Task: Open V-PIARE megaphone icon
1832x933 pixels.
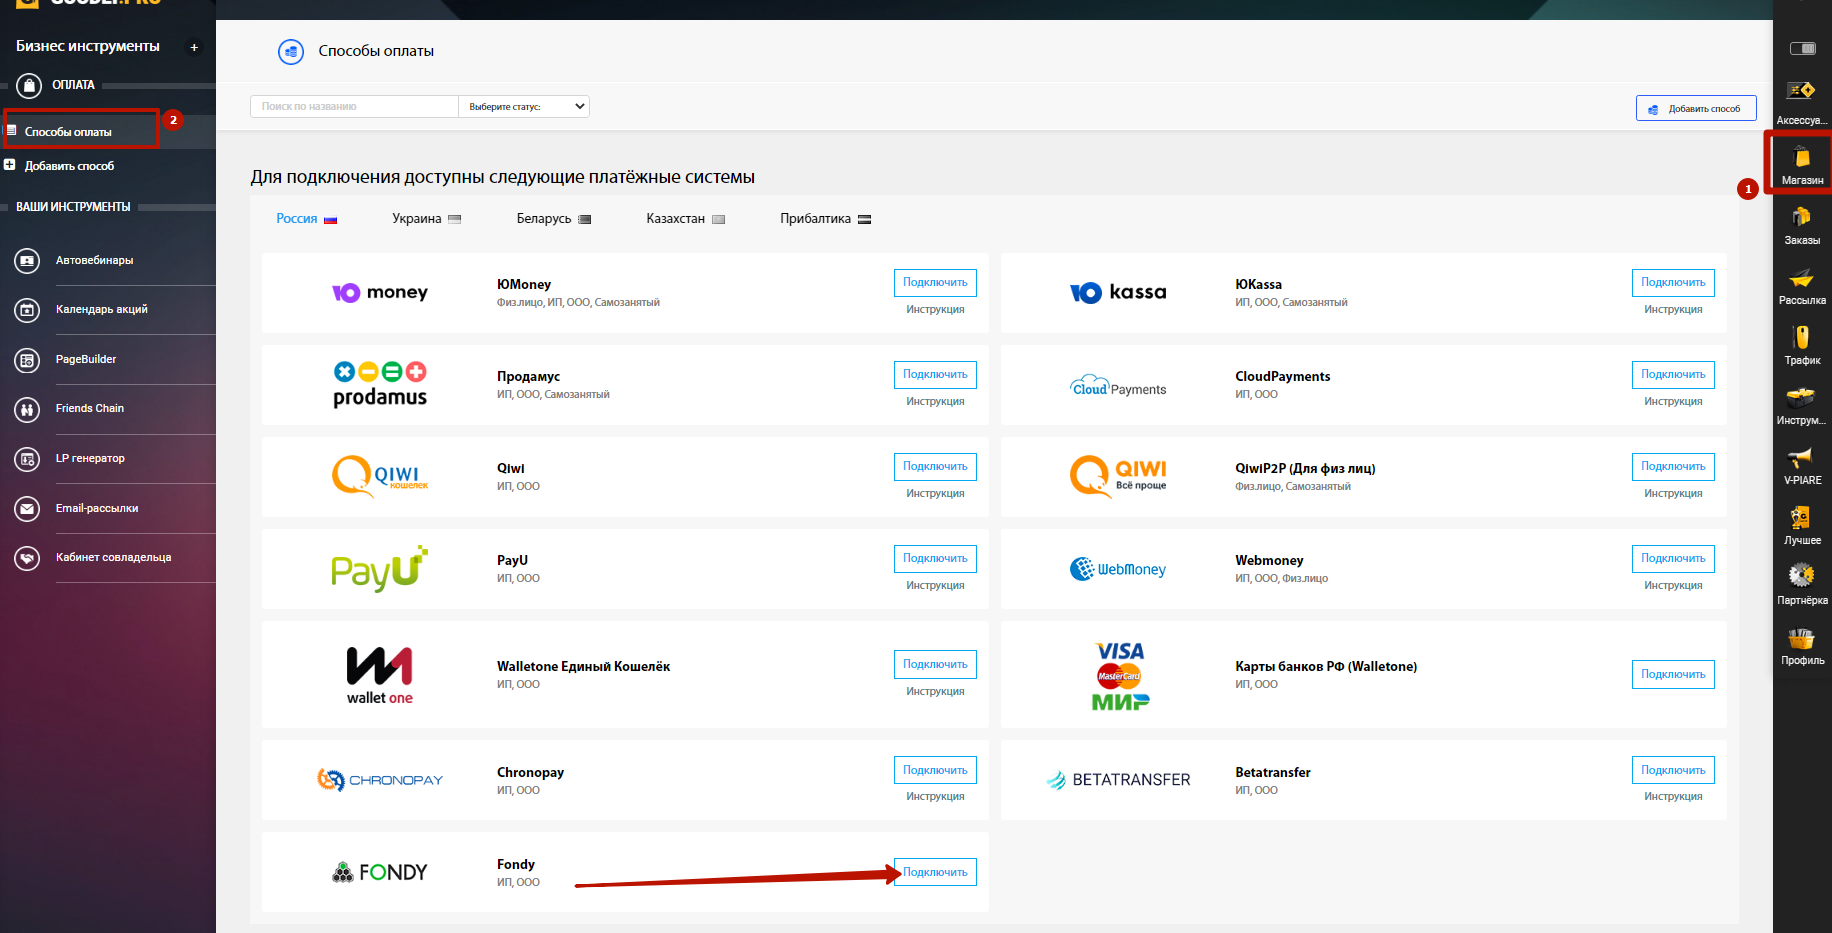Action: click(1802, 458)
